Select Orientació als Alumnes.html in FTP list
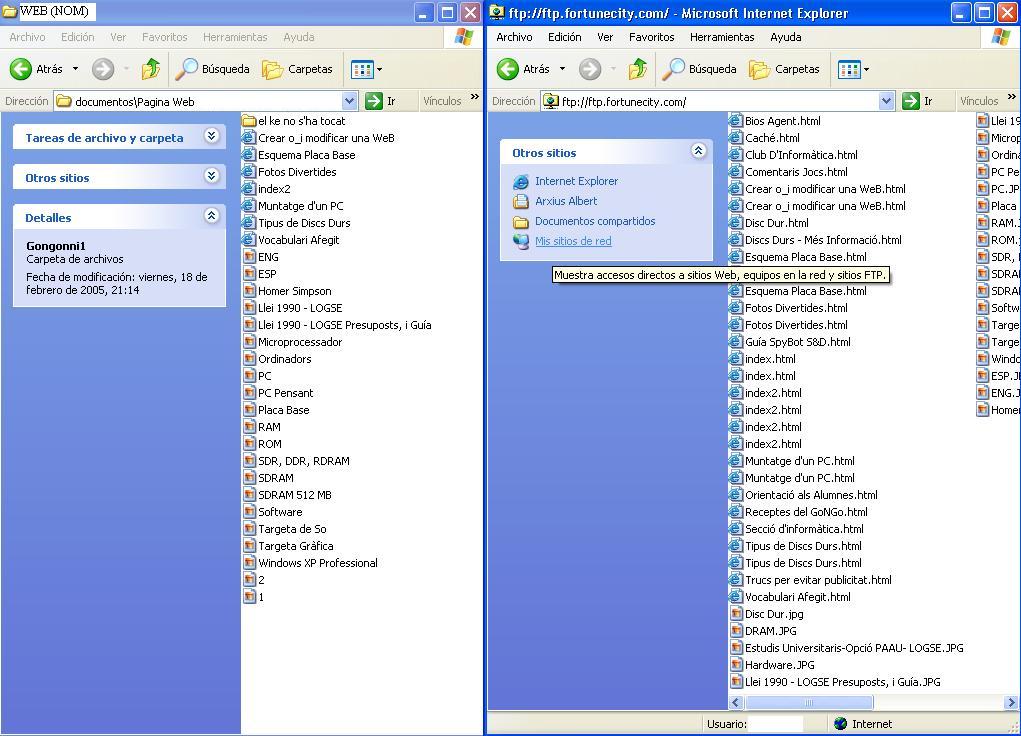Image resolution: width=1021 pixels, height=736 pixels. coord(811,495)
